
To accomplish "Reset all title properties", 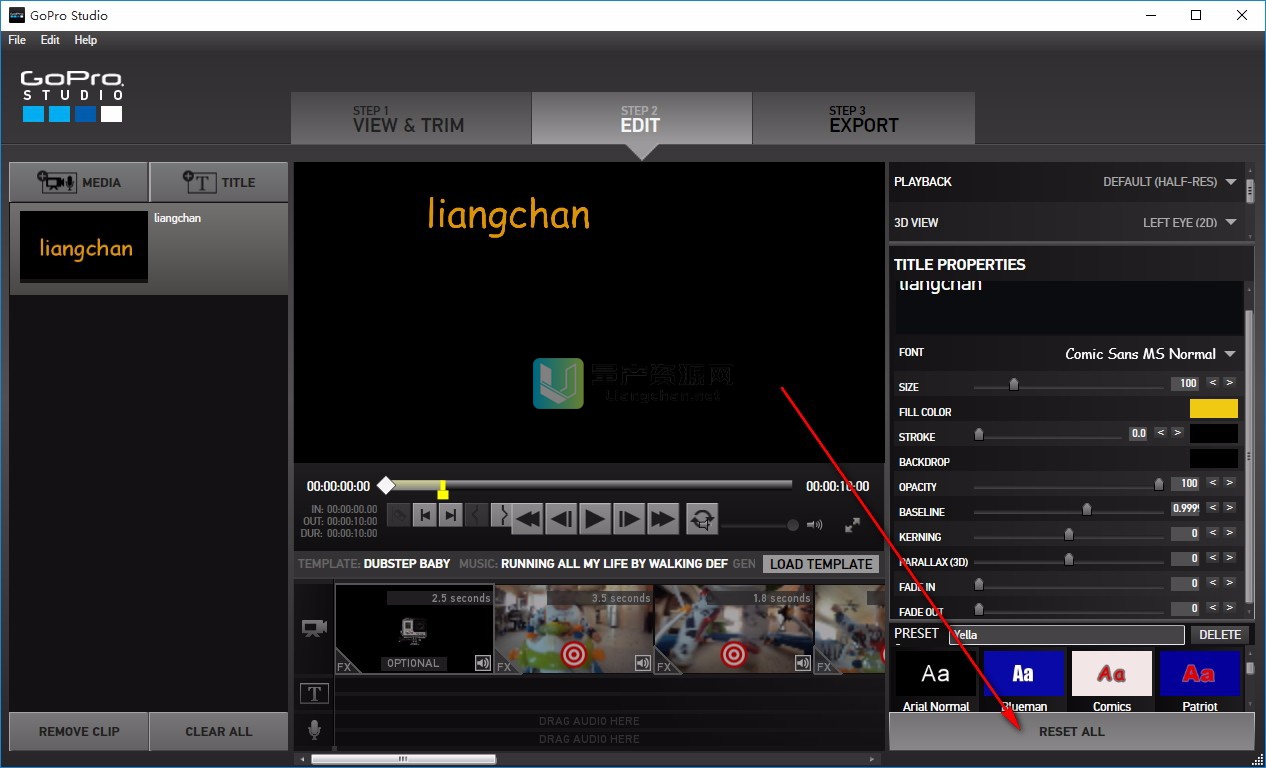I will pos(1072,731).
